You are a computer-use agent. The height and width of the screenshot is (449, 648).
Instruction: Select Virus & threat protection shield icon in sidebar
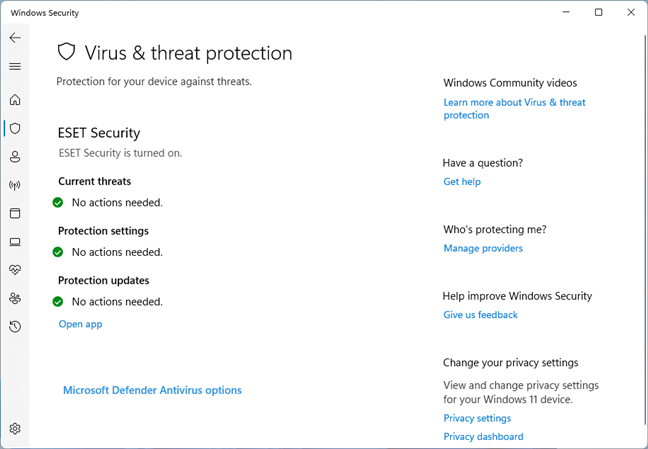(x=15, y=129)
